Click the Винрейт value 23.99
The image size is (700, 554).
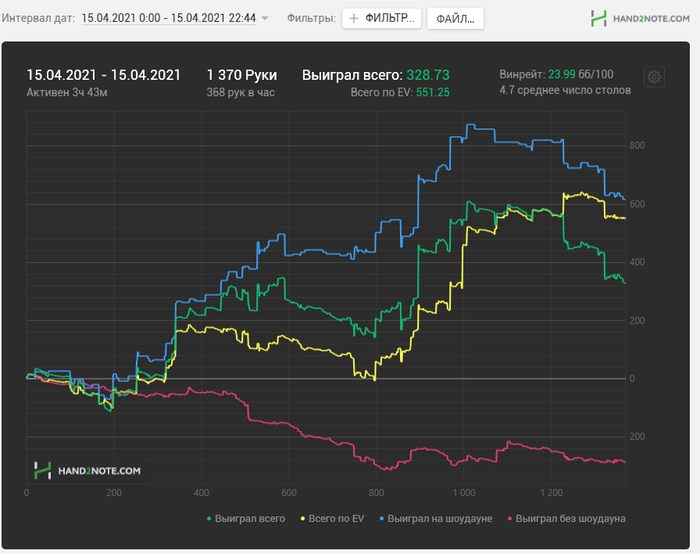(x=562, y=74)
